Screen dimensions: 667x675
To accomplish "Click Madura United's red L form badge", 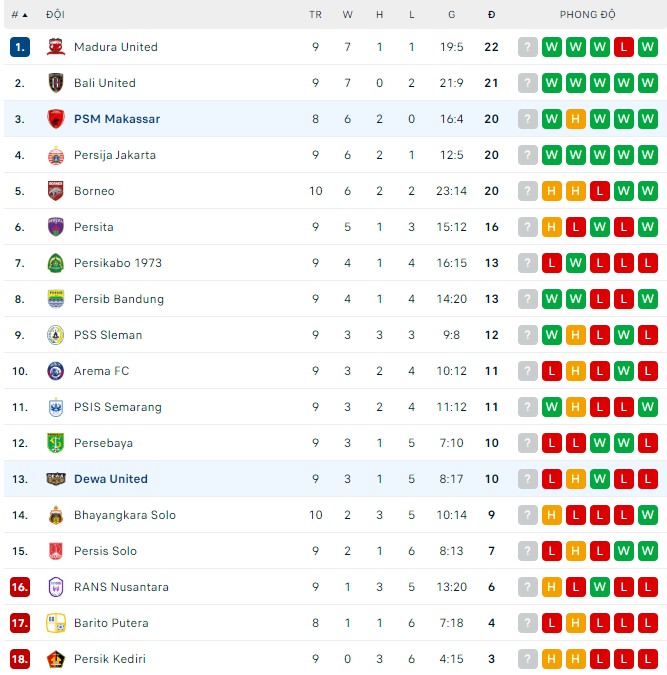I will tap(624, 47).
